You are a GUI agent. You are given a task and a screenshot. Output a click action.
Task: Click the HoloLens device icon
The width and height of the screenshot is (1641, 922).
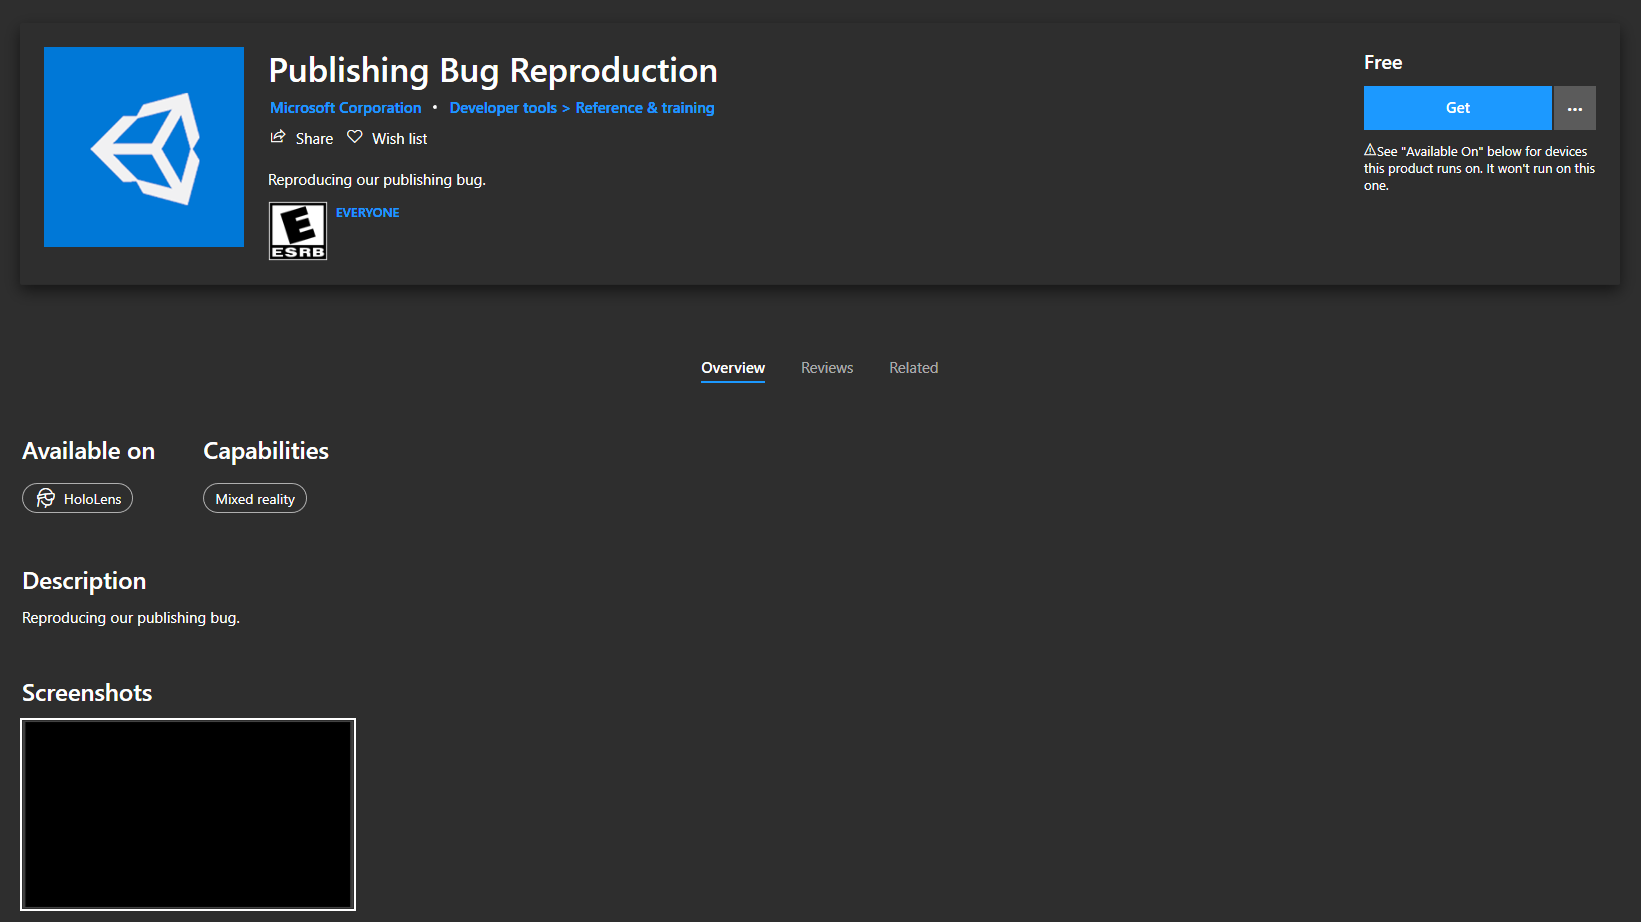(x=46, y=498)
